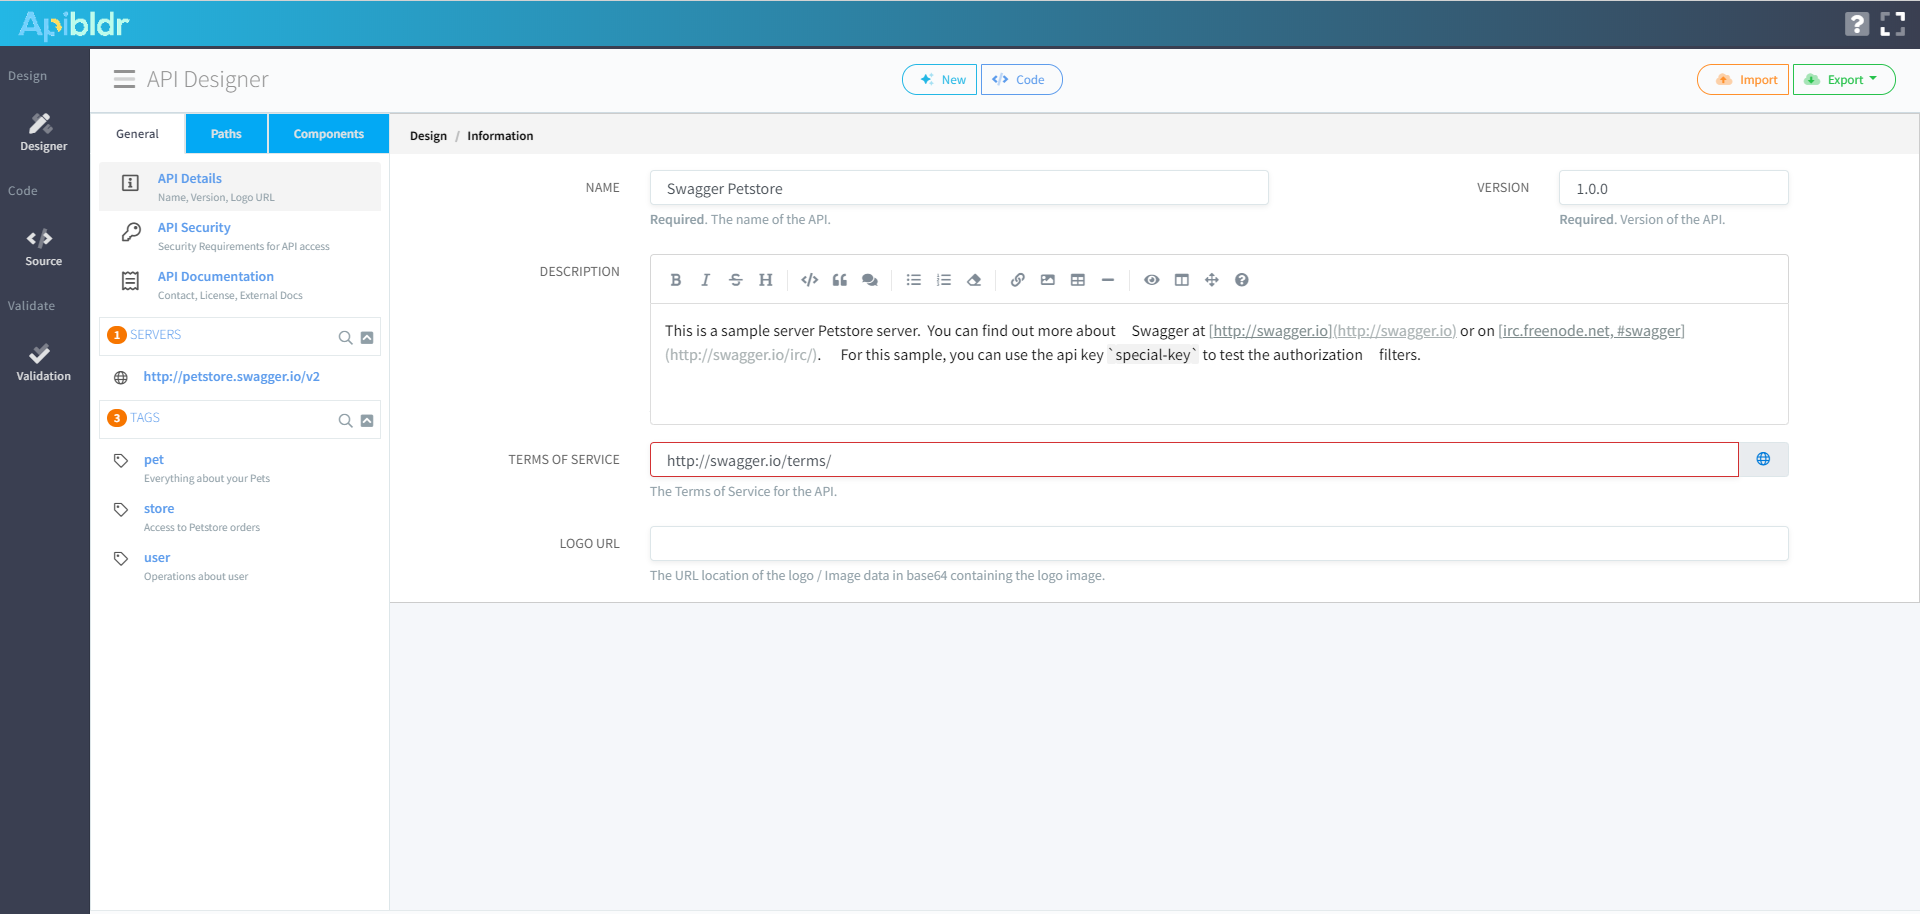This screenshot has height=914, width=1920.
Task: Click the TAGS section header label
Action: point(145,418)
